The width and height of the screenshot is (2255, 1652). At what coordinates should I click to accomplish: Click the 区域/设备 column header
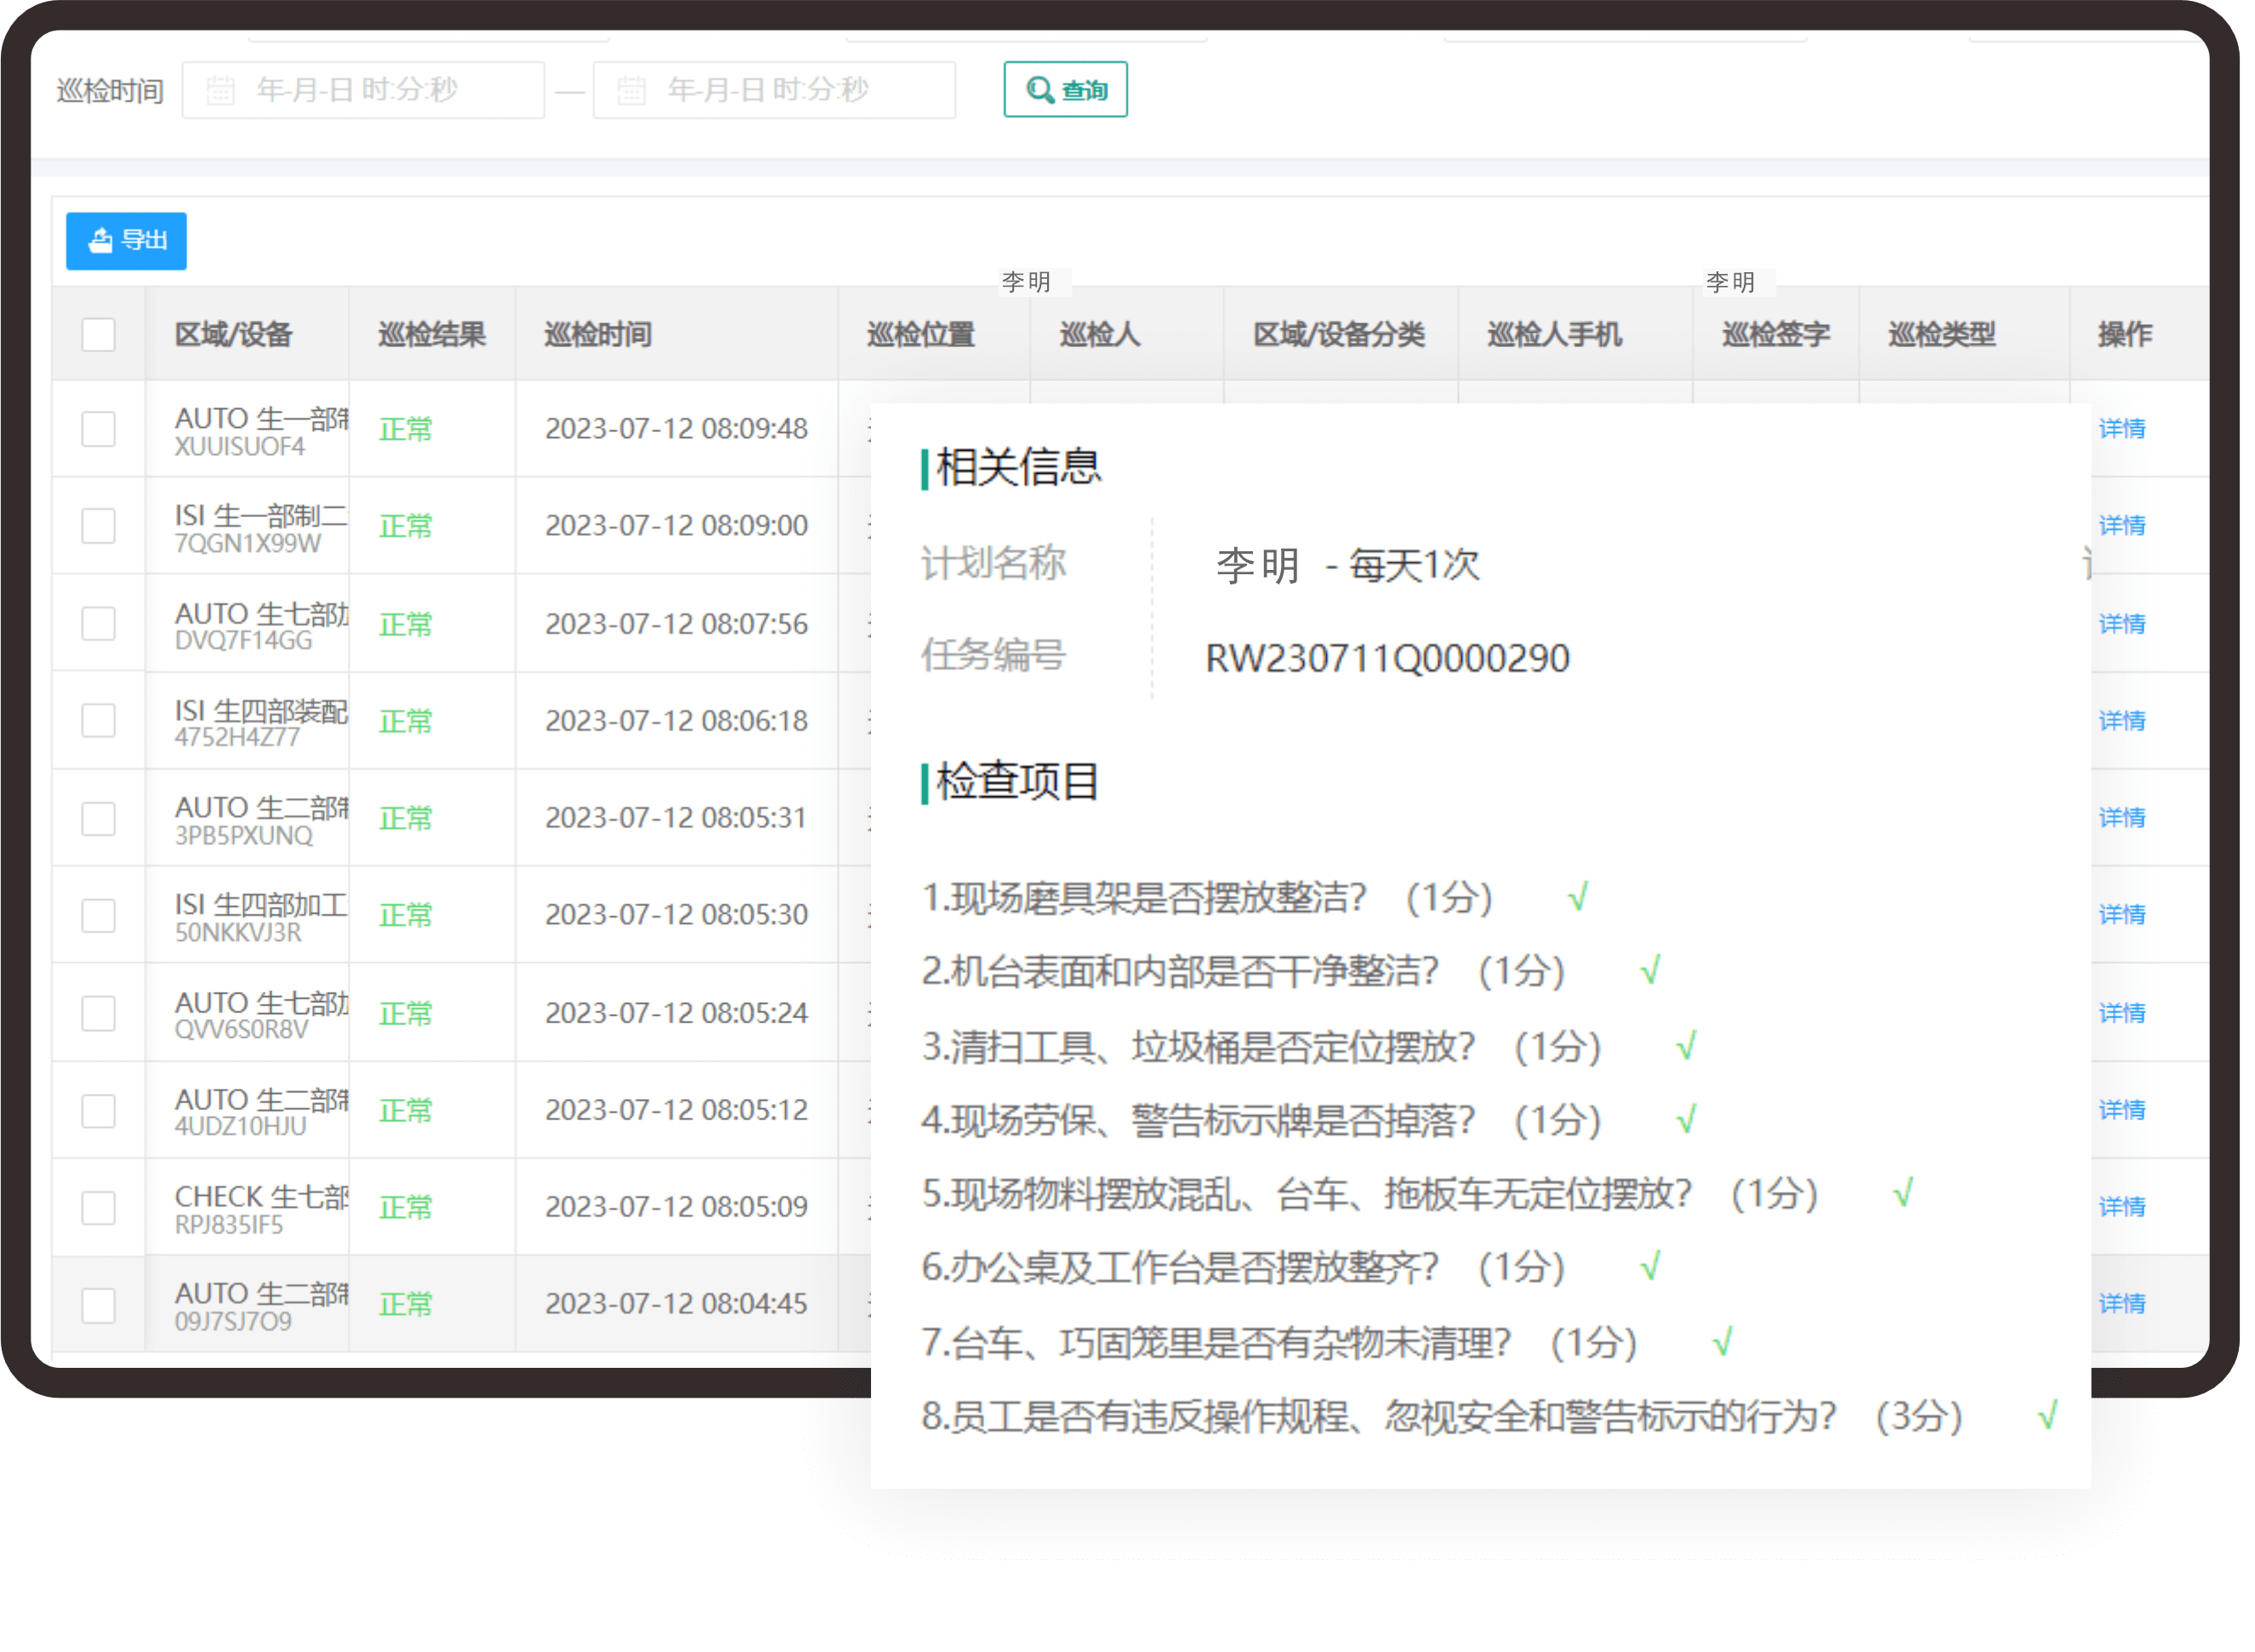(x=233, y=334)
